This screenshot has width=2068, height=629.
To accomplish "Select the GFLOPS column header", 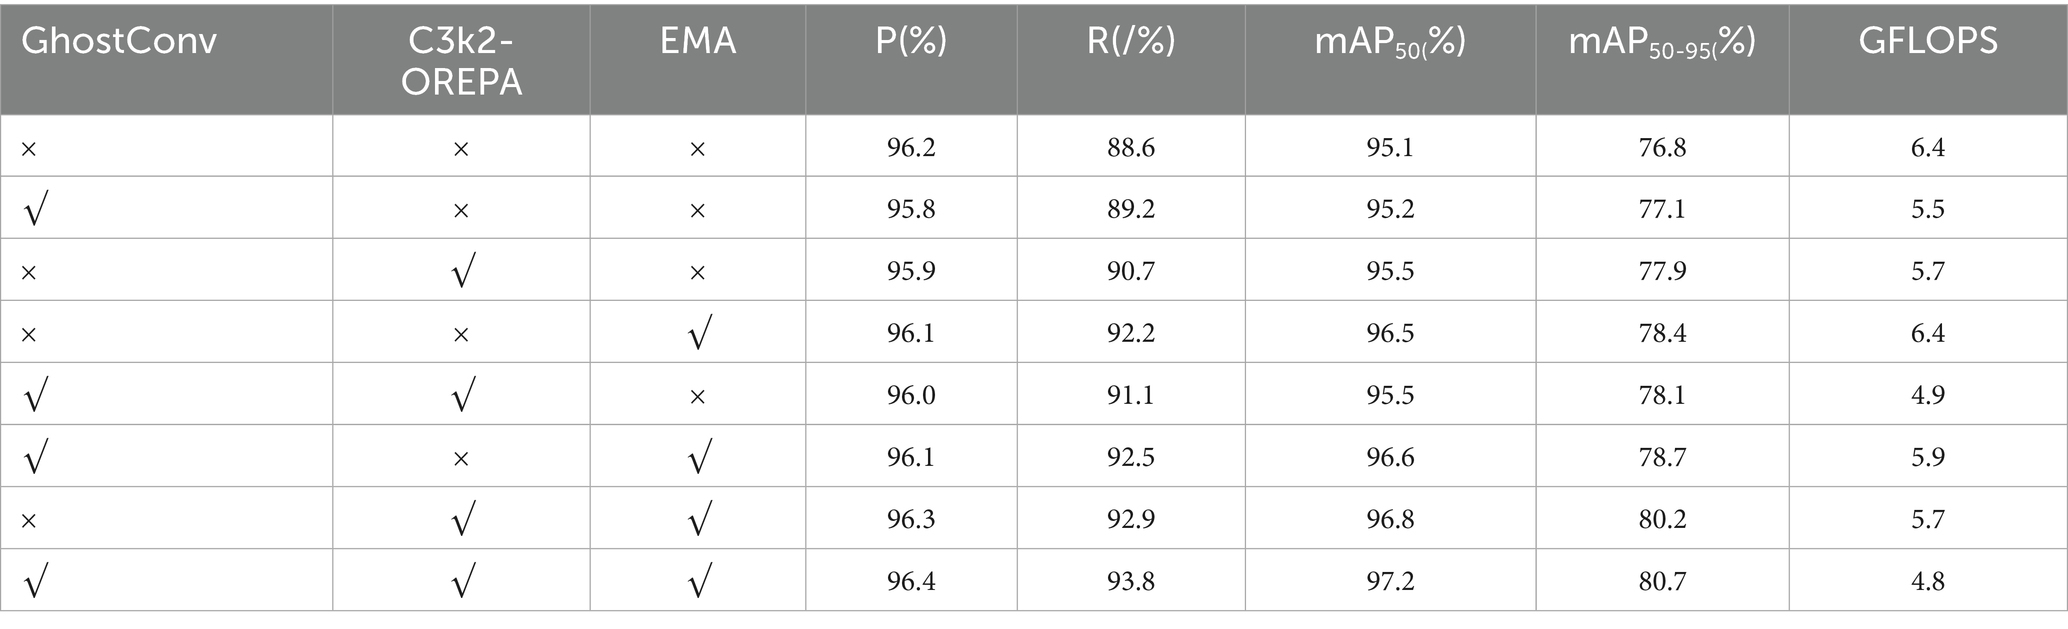I will point(1927,42).
